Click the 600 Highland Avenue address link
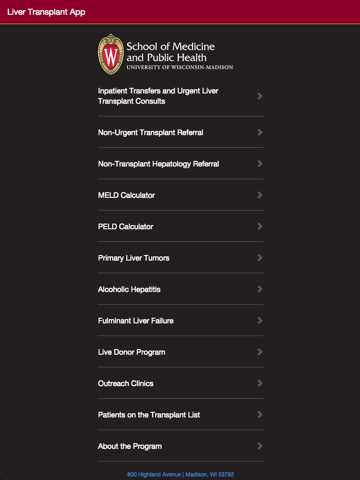This screenshot has height=480, width=360. (180, 474)
